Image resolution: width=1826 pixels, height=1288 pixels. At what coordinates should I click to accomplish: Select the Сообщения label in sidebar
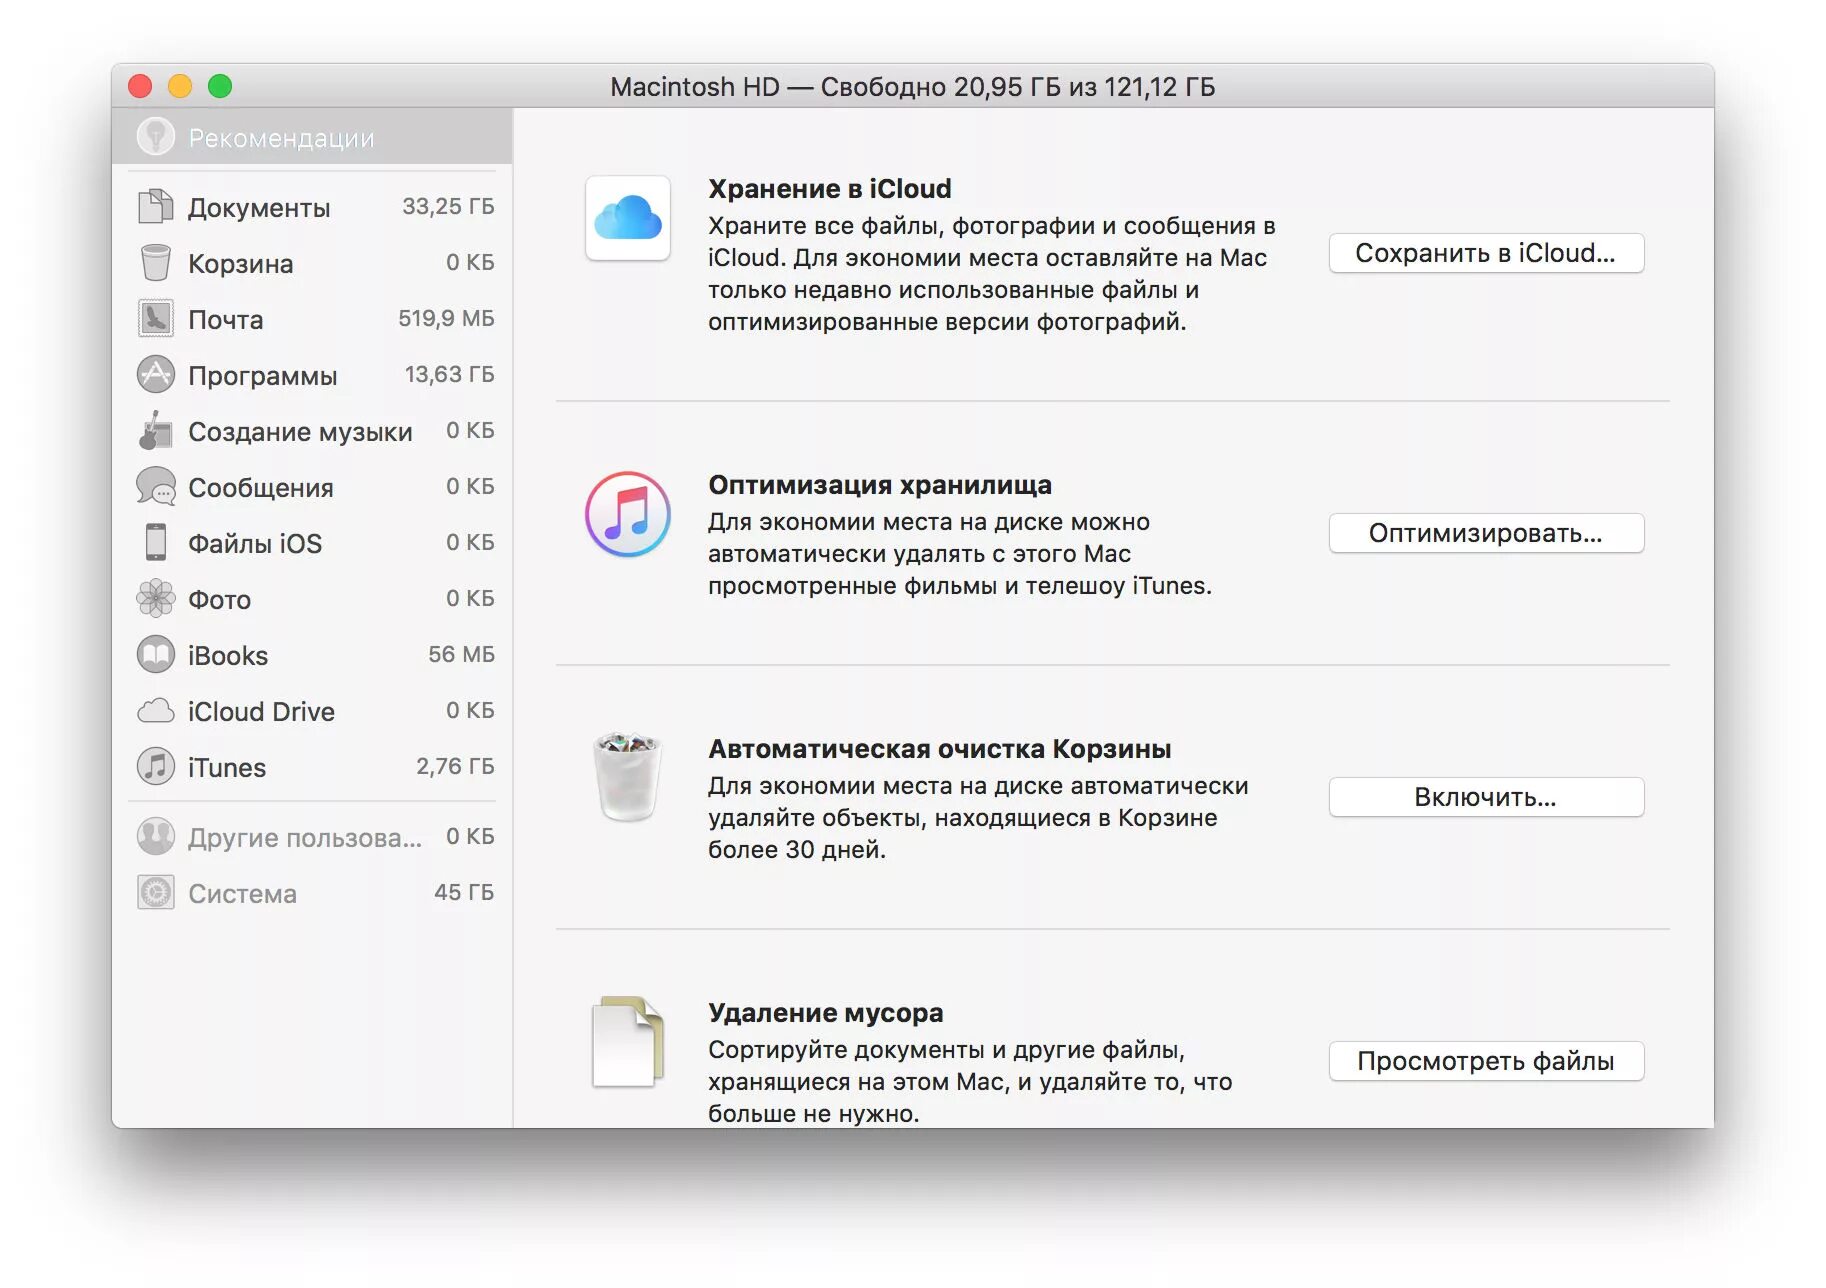coord(261,488)
